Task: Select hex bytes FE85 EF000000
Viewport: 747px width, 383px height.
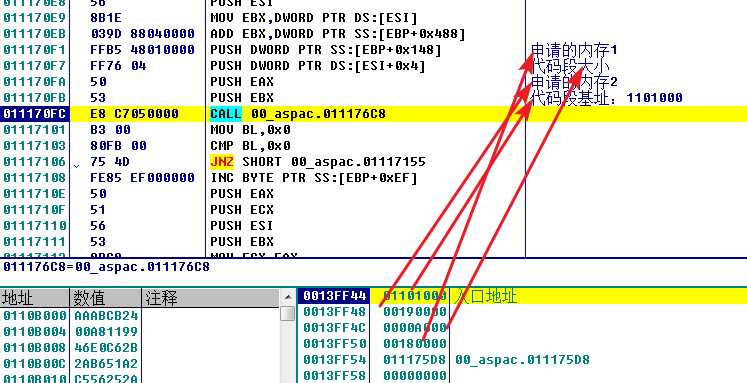Action: (x=142, y=178)
